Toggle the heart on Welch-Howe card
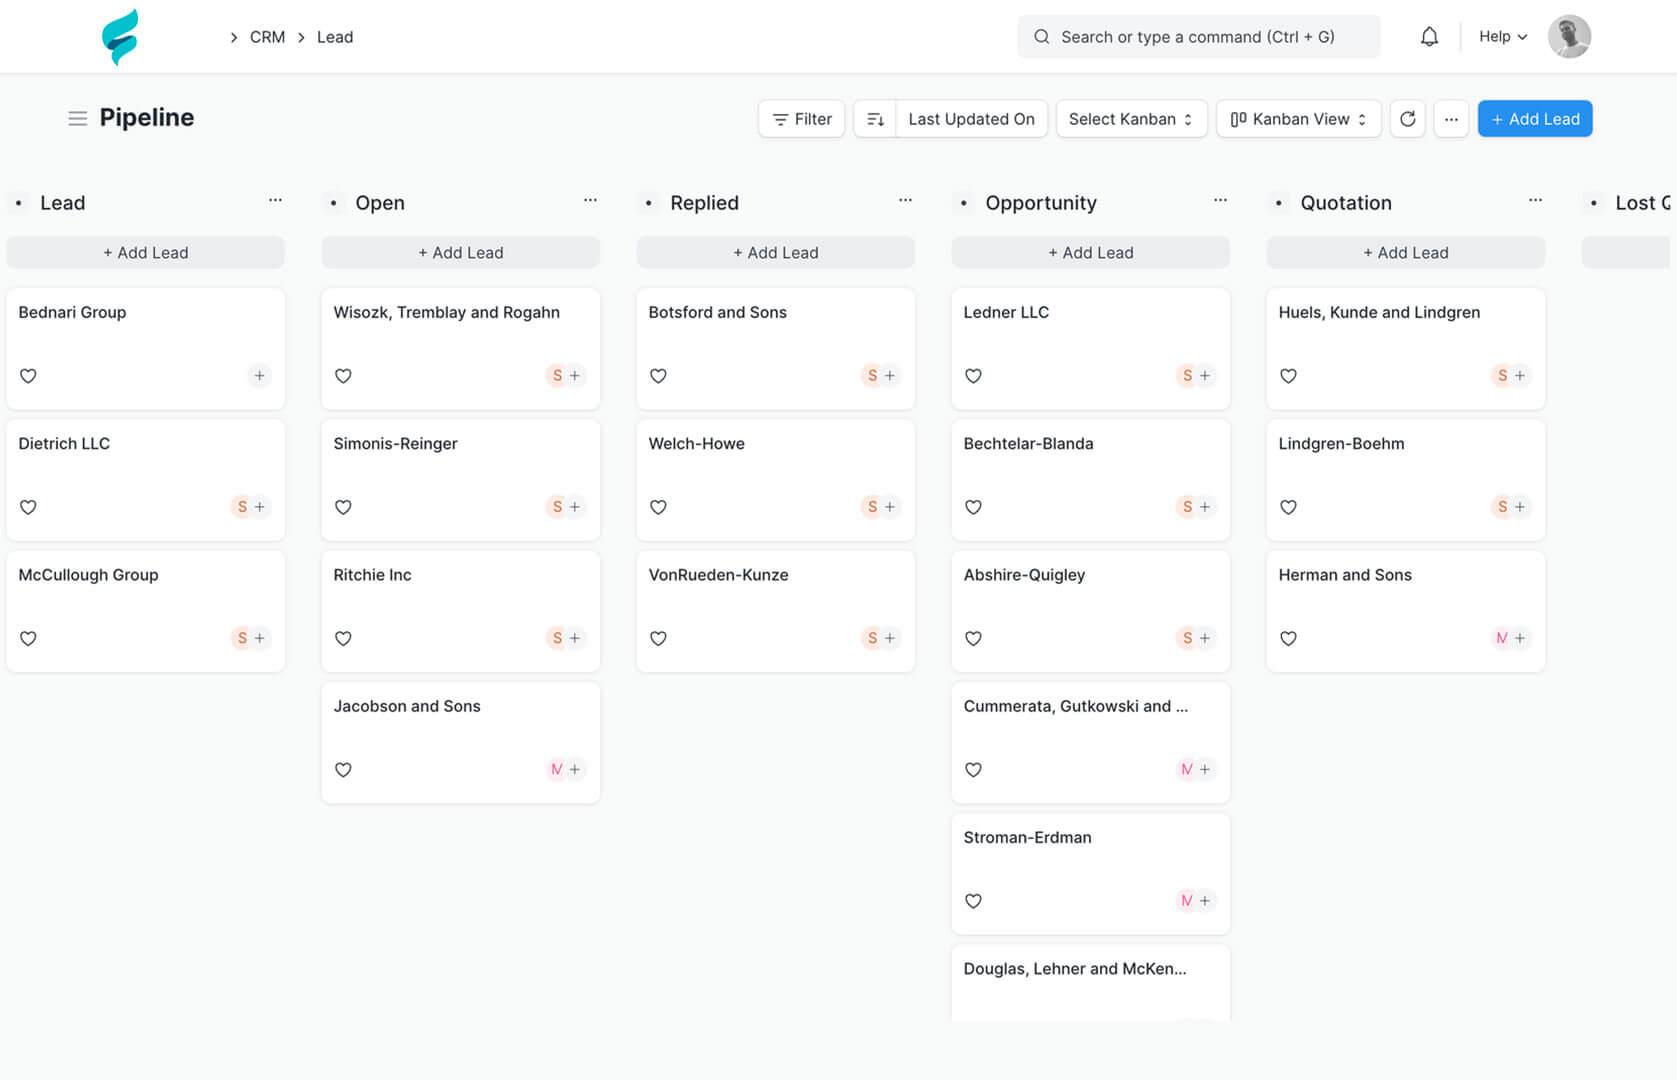This screenshot has height=1080, width=1677. click(658, 507)
